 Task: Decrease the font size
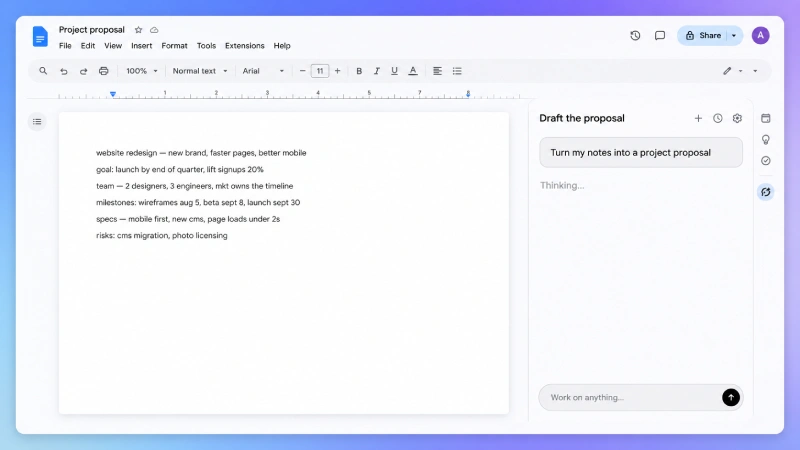click(303, 71)
